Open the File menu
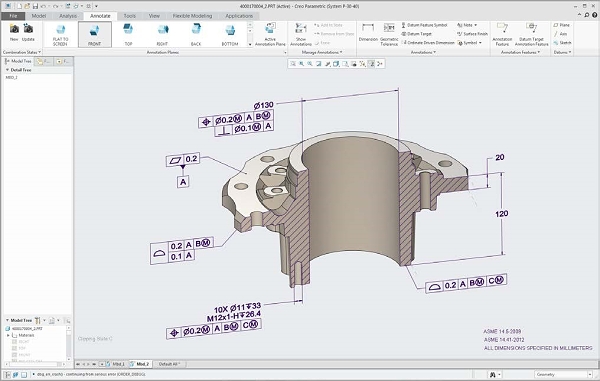 click(x=13, y=16)
